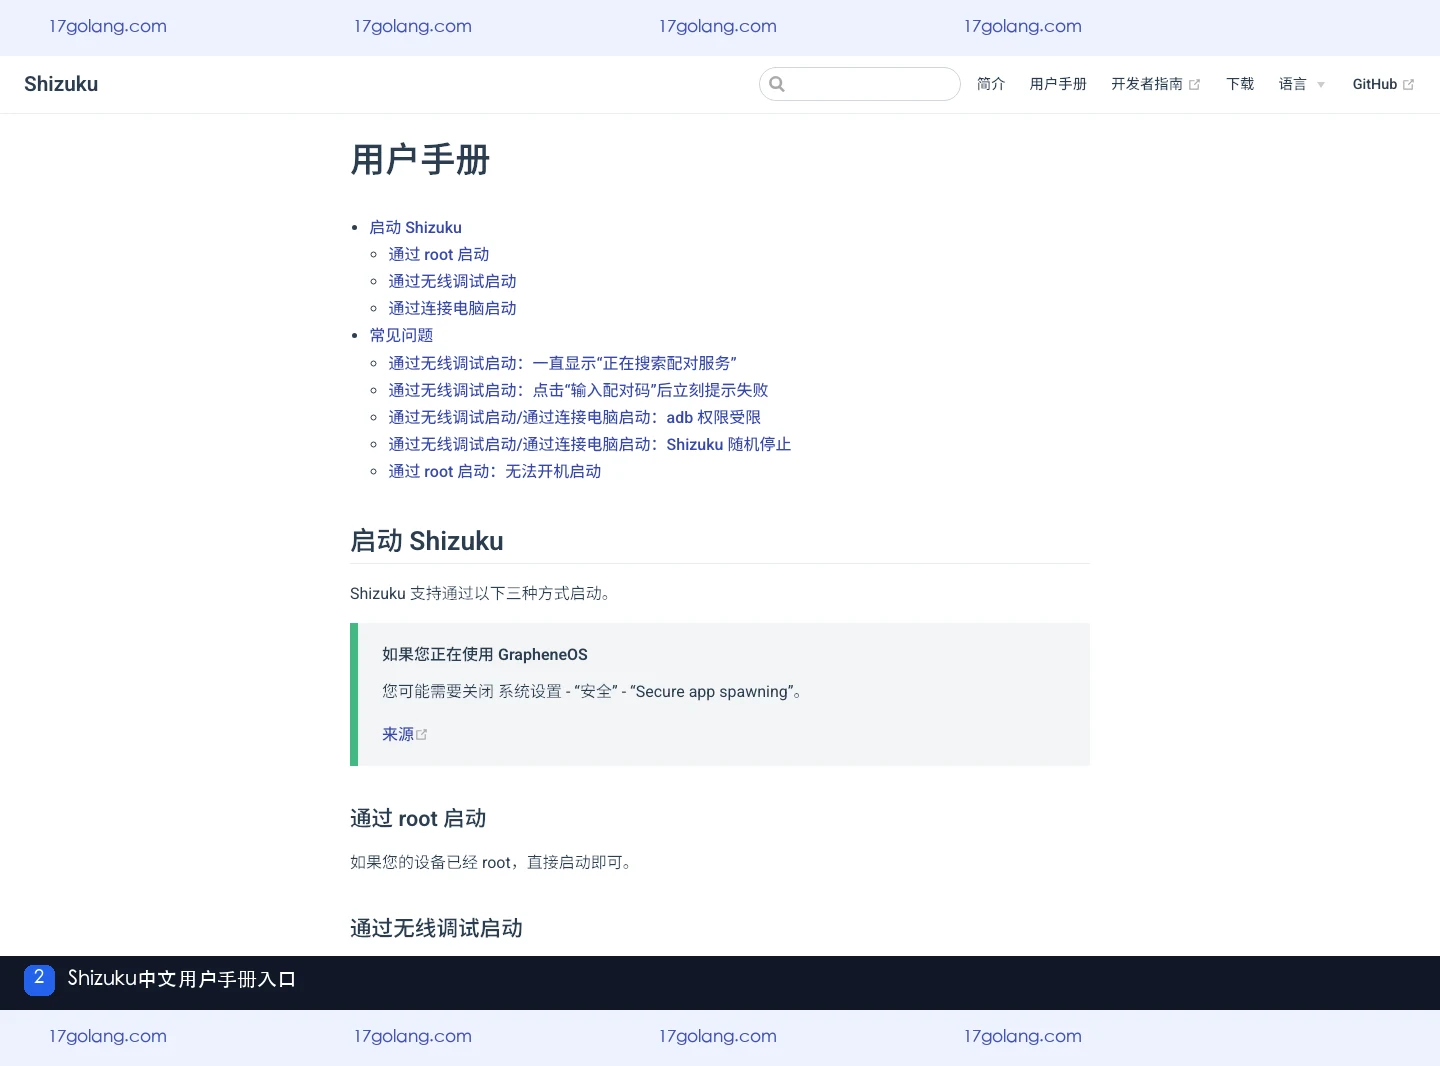The width and height of the screenshot is (1440, 1066).
Task: Click text Shizuku 支持通过以下三种方式启动。
Action: [480, 593]
